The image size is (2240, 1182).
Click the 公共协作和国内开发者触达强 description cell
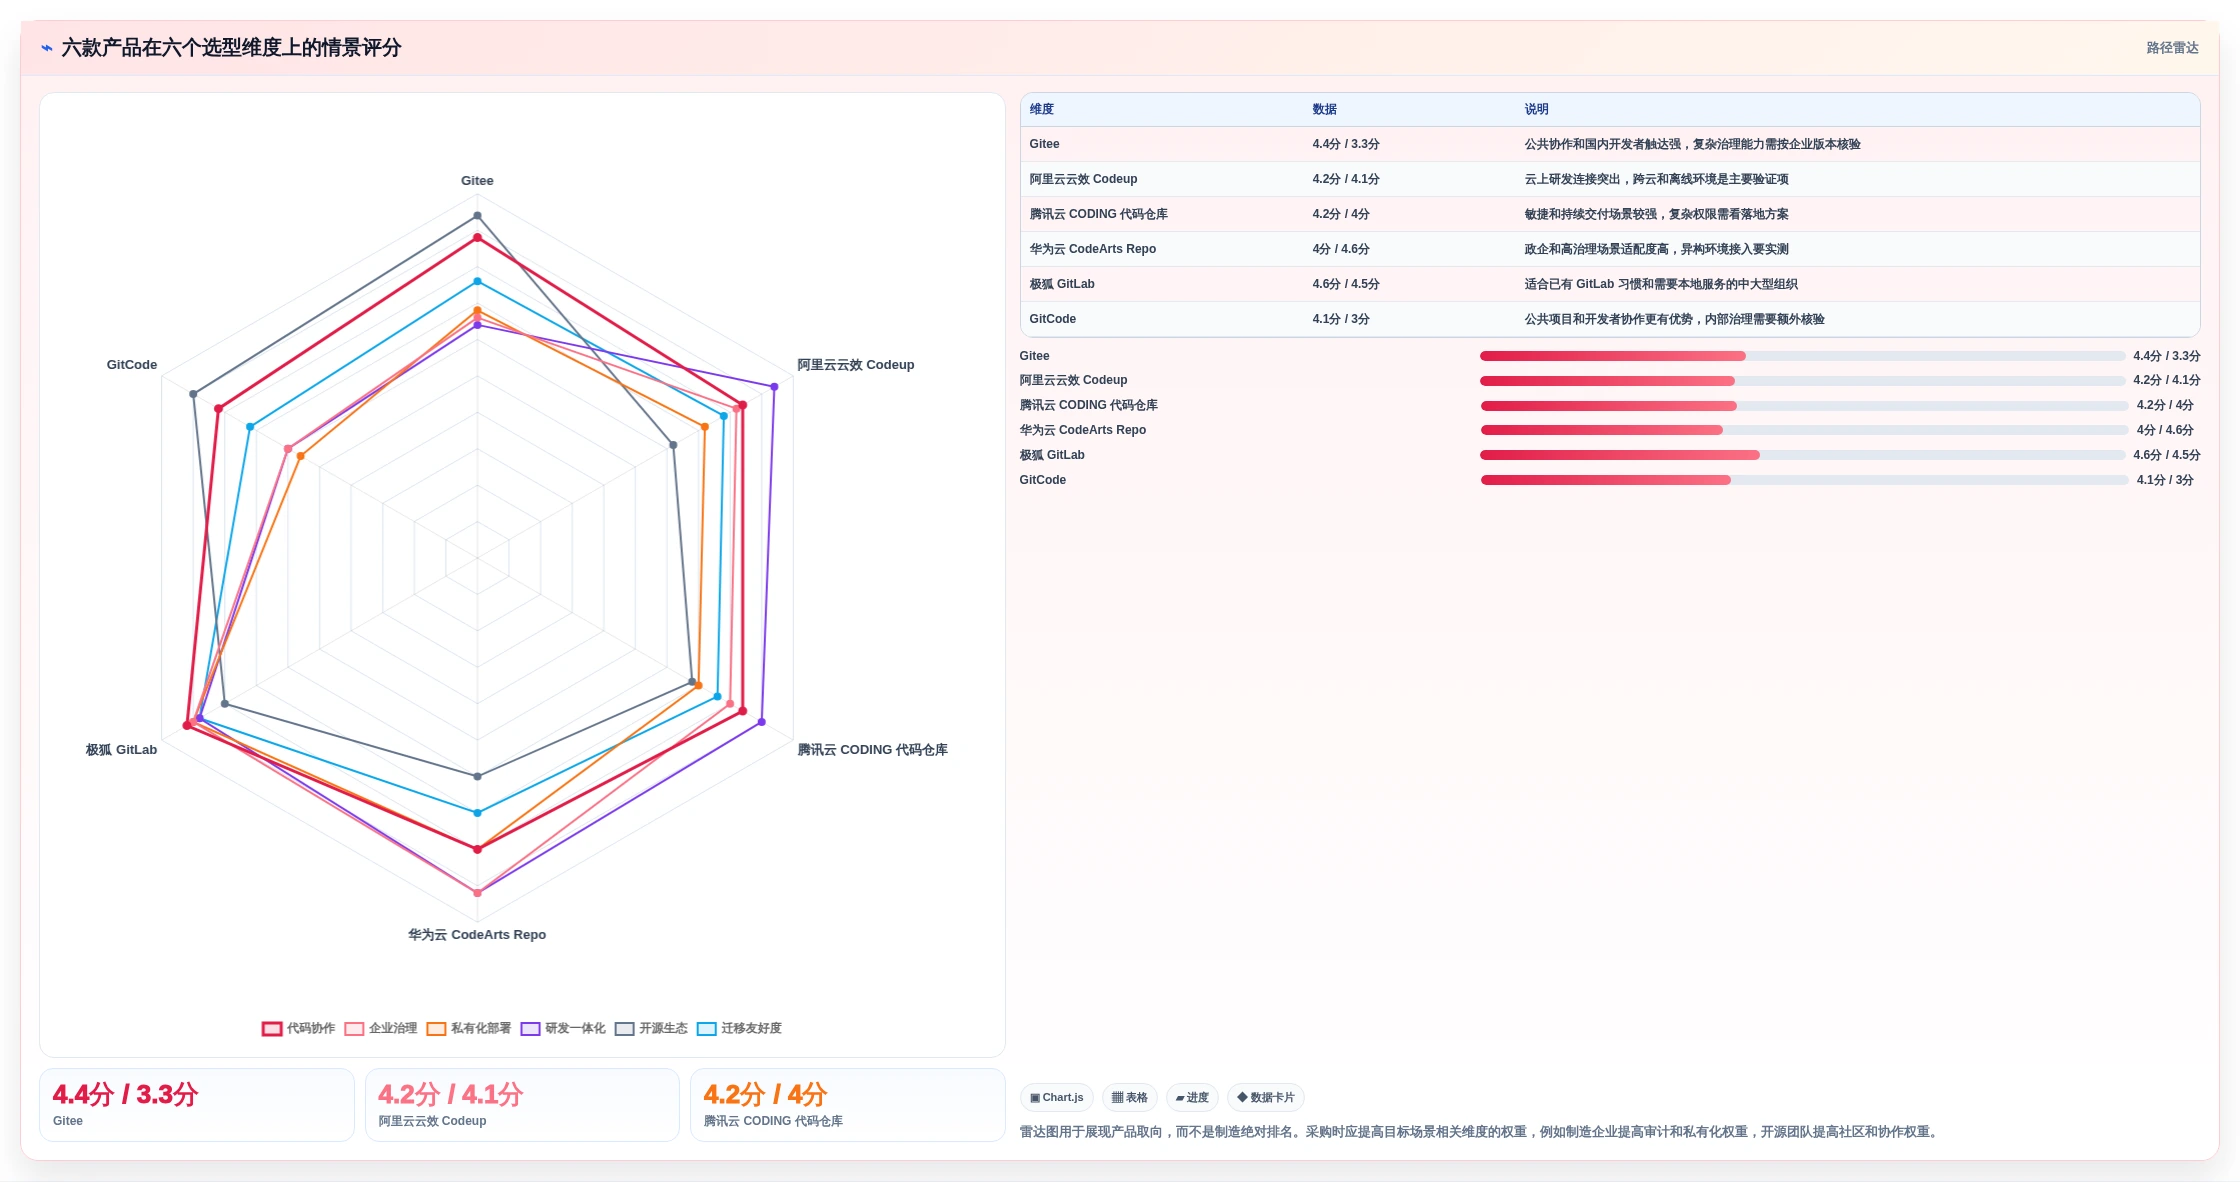1692,144
